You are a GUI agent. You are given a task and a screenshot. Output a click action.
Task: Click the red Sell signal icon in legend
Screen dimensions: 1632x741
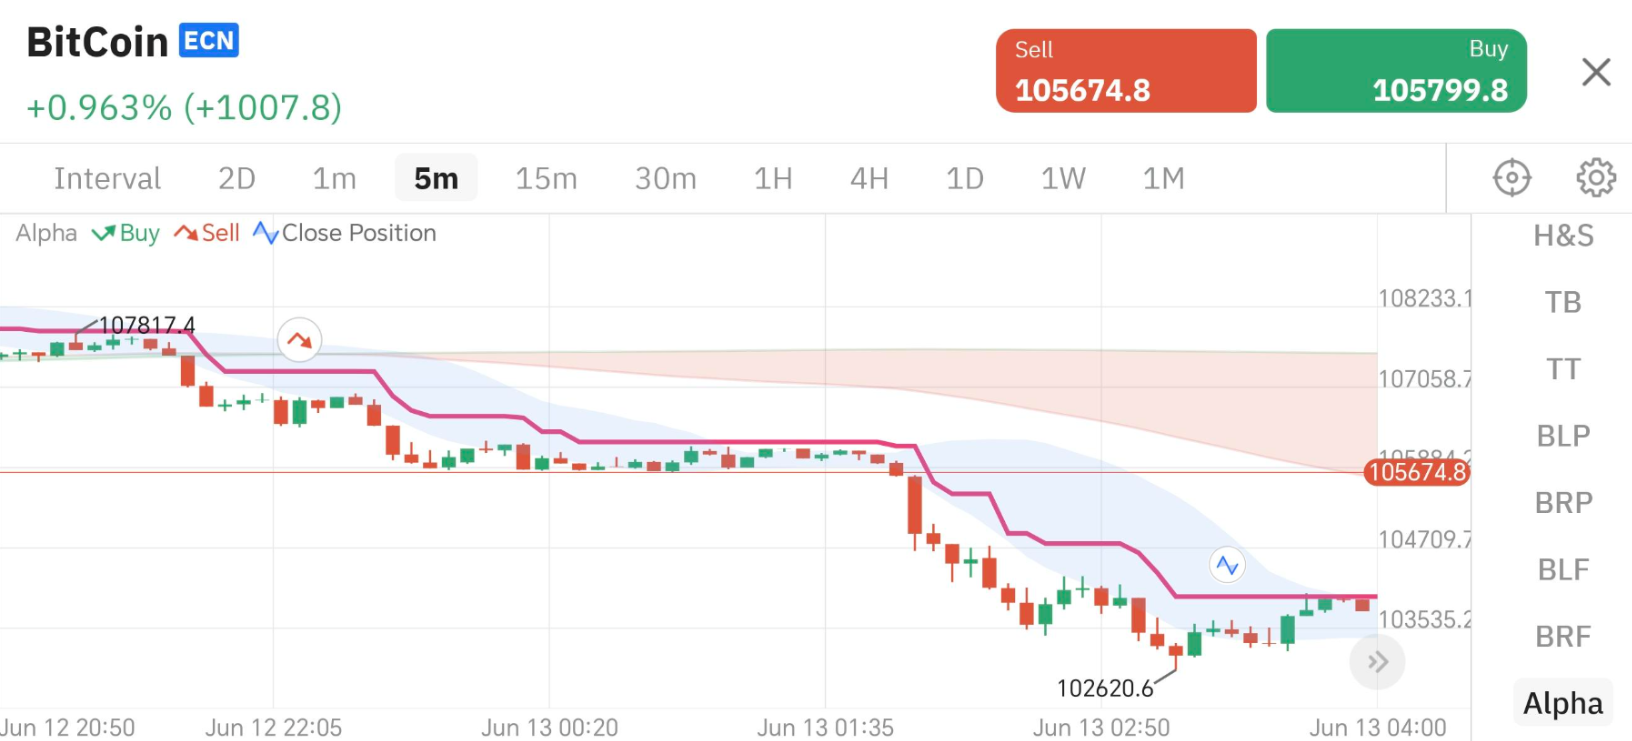tap(185, 233)
